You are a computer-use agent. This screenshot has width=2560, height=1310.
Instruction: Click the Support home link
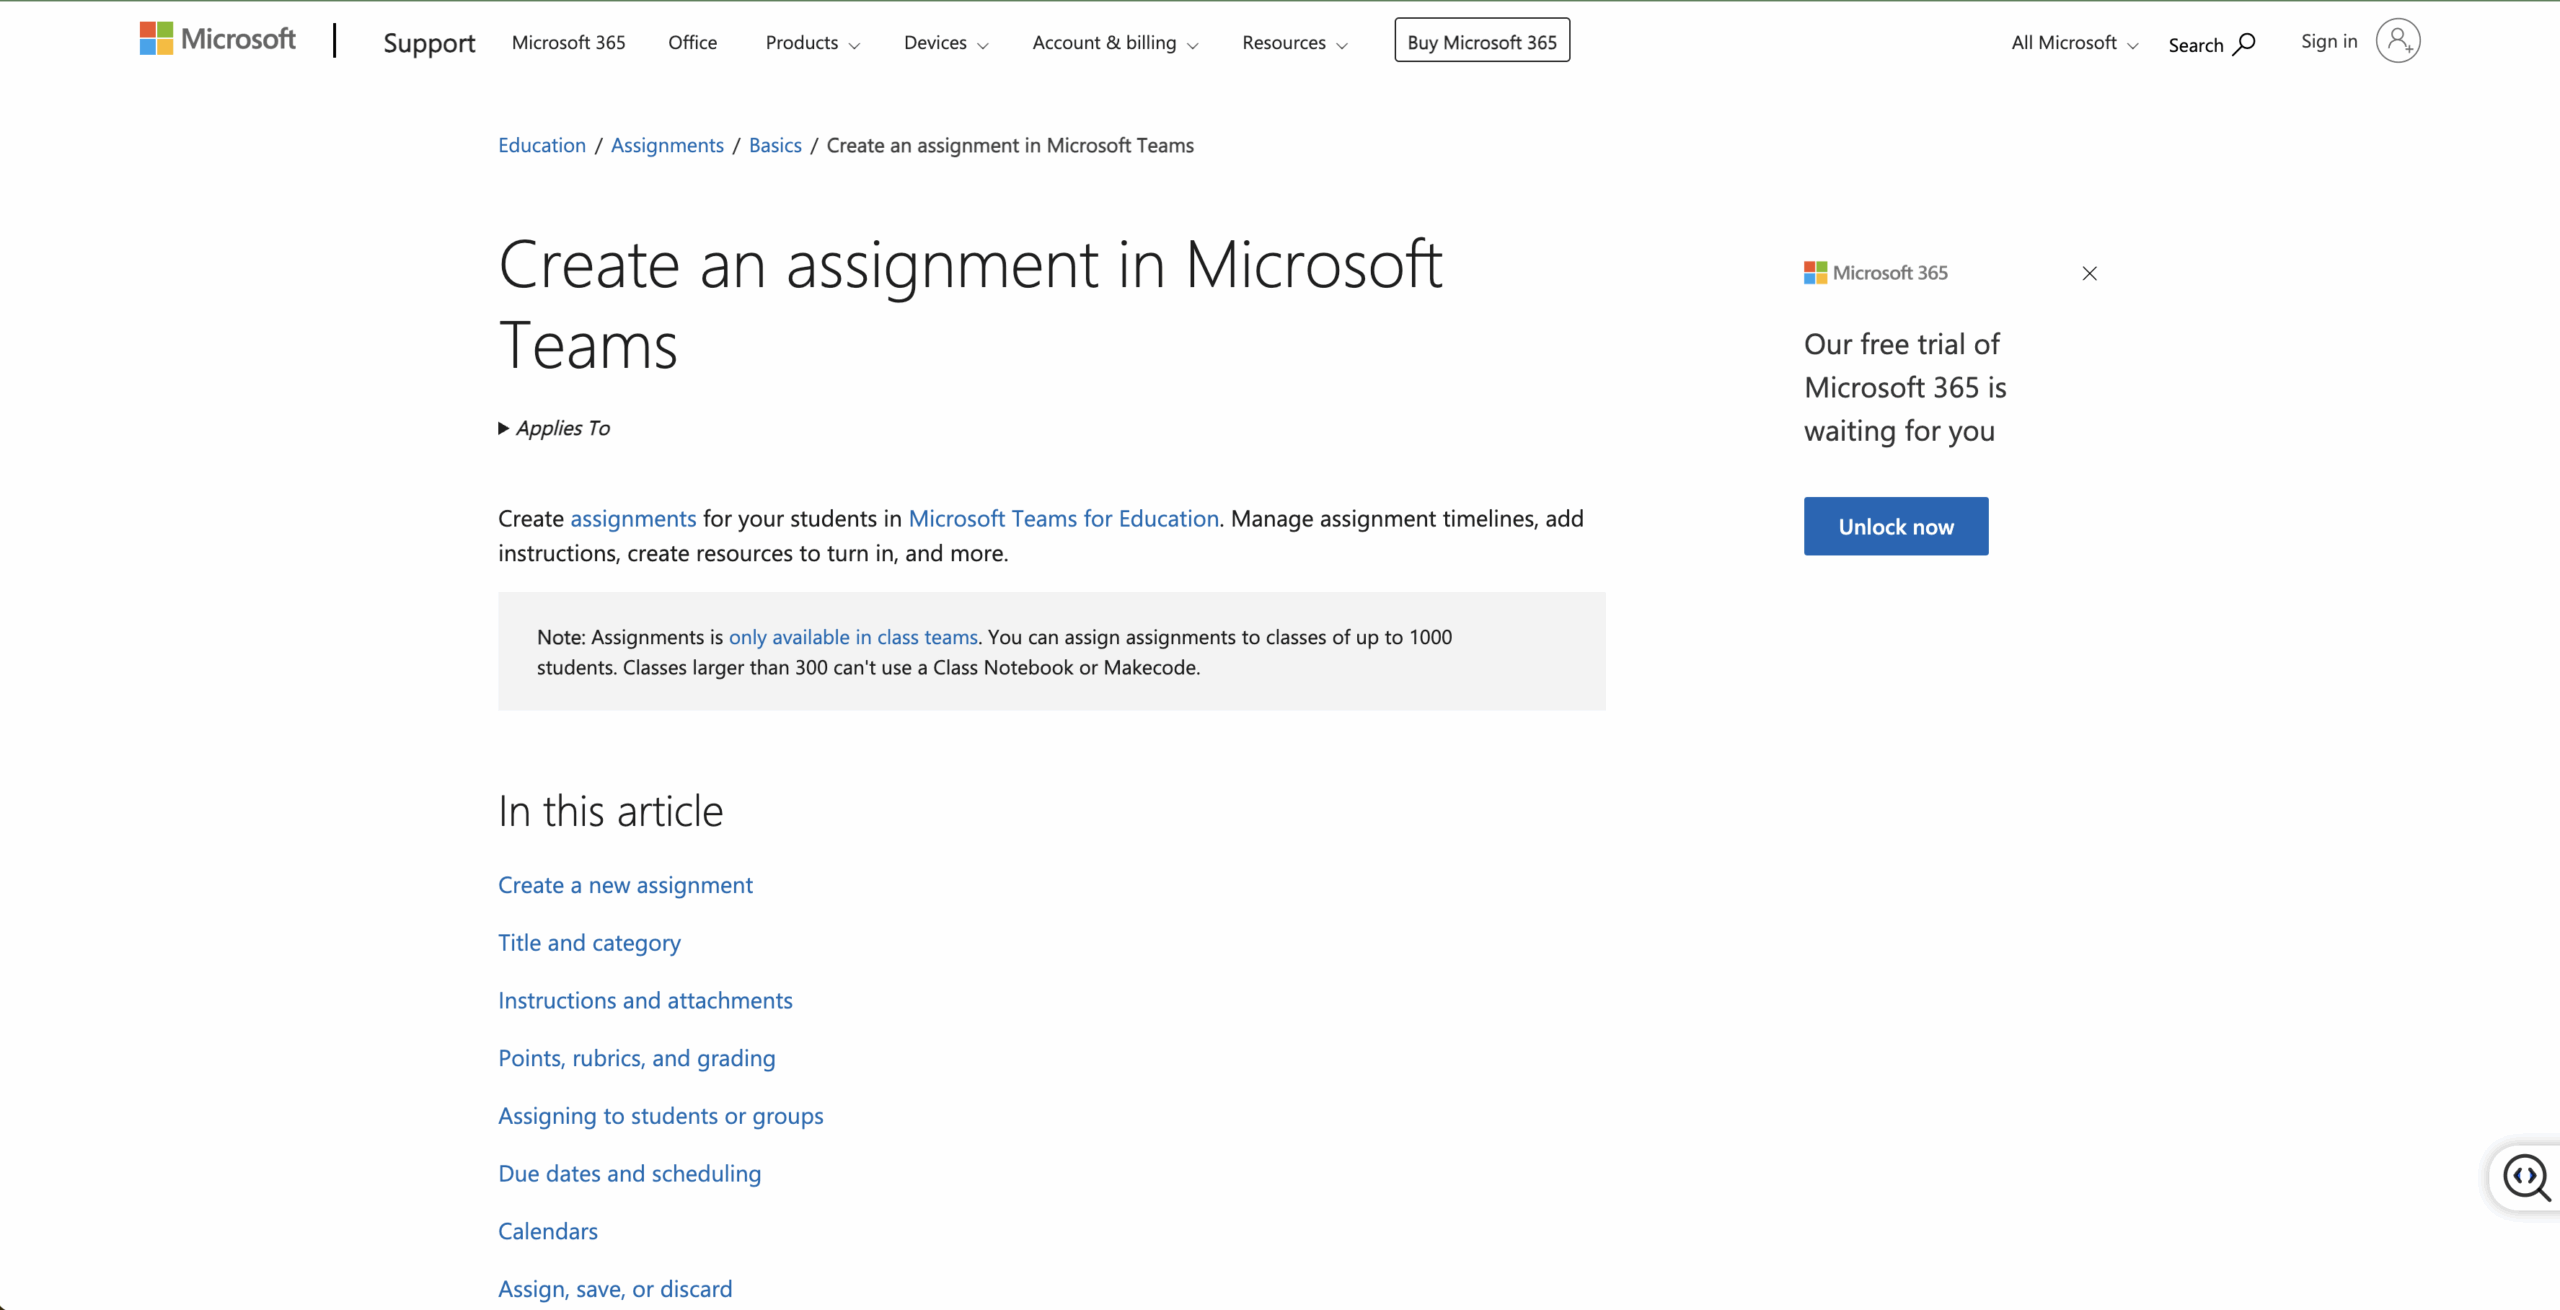point(429,43)
